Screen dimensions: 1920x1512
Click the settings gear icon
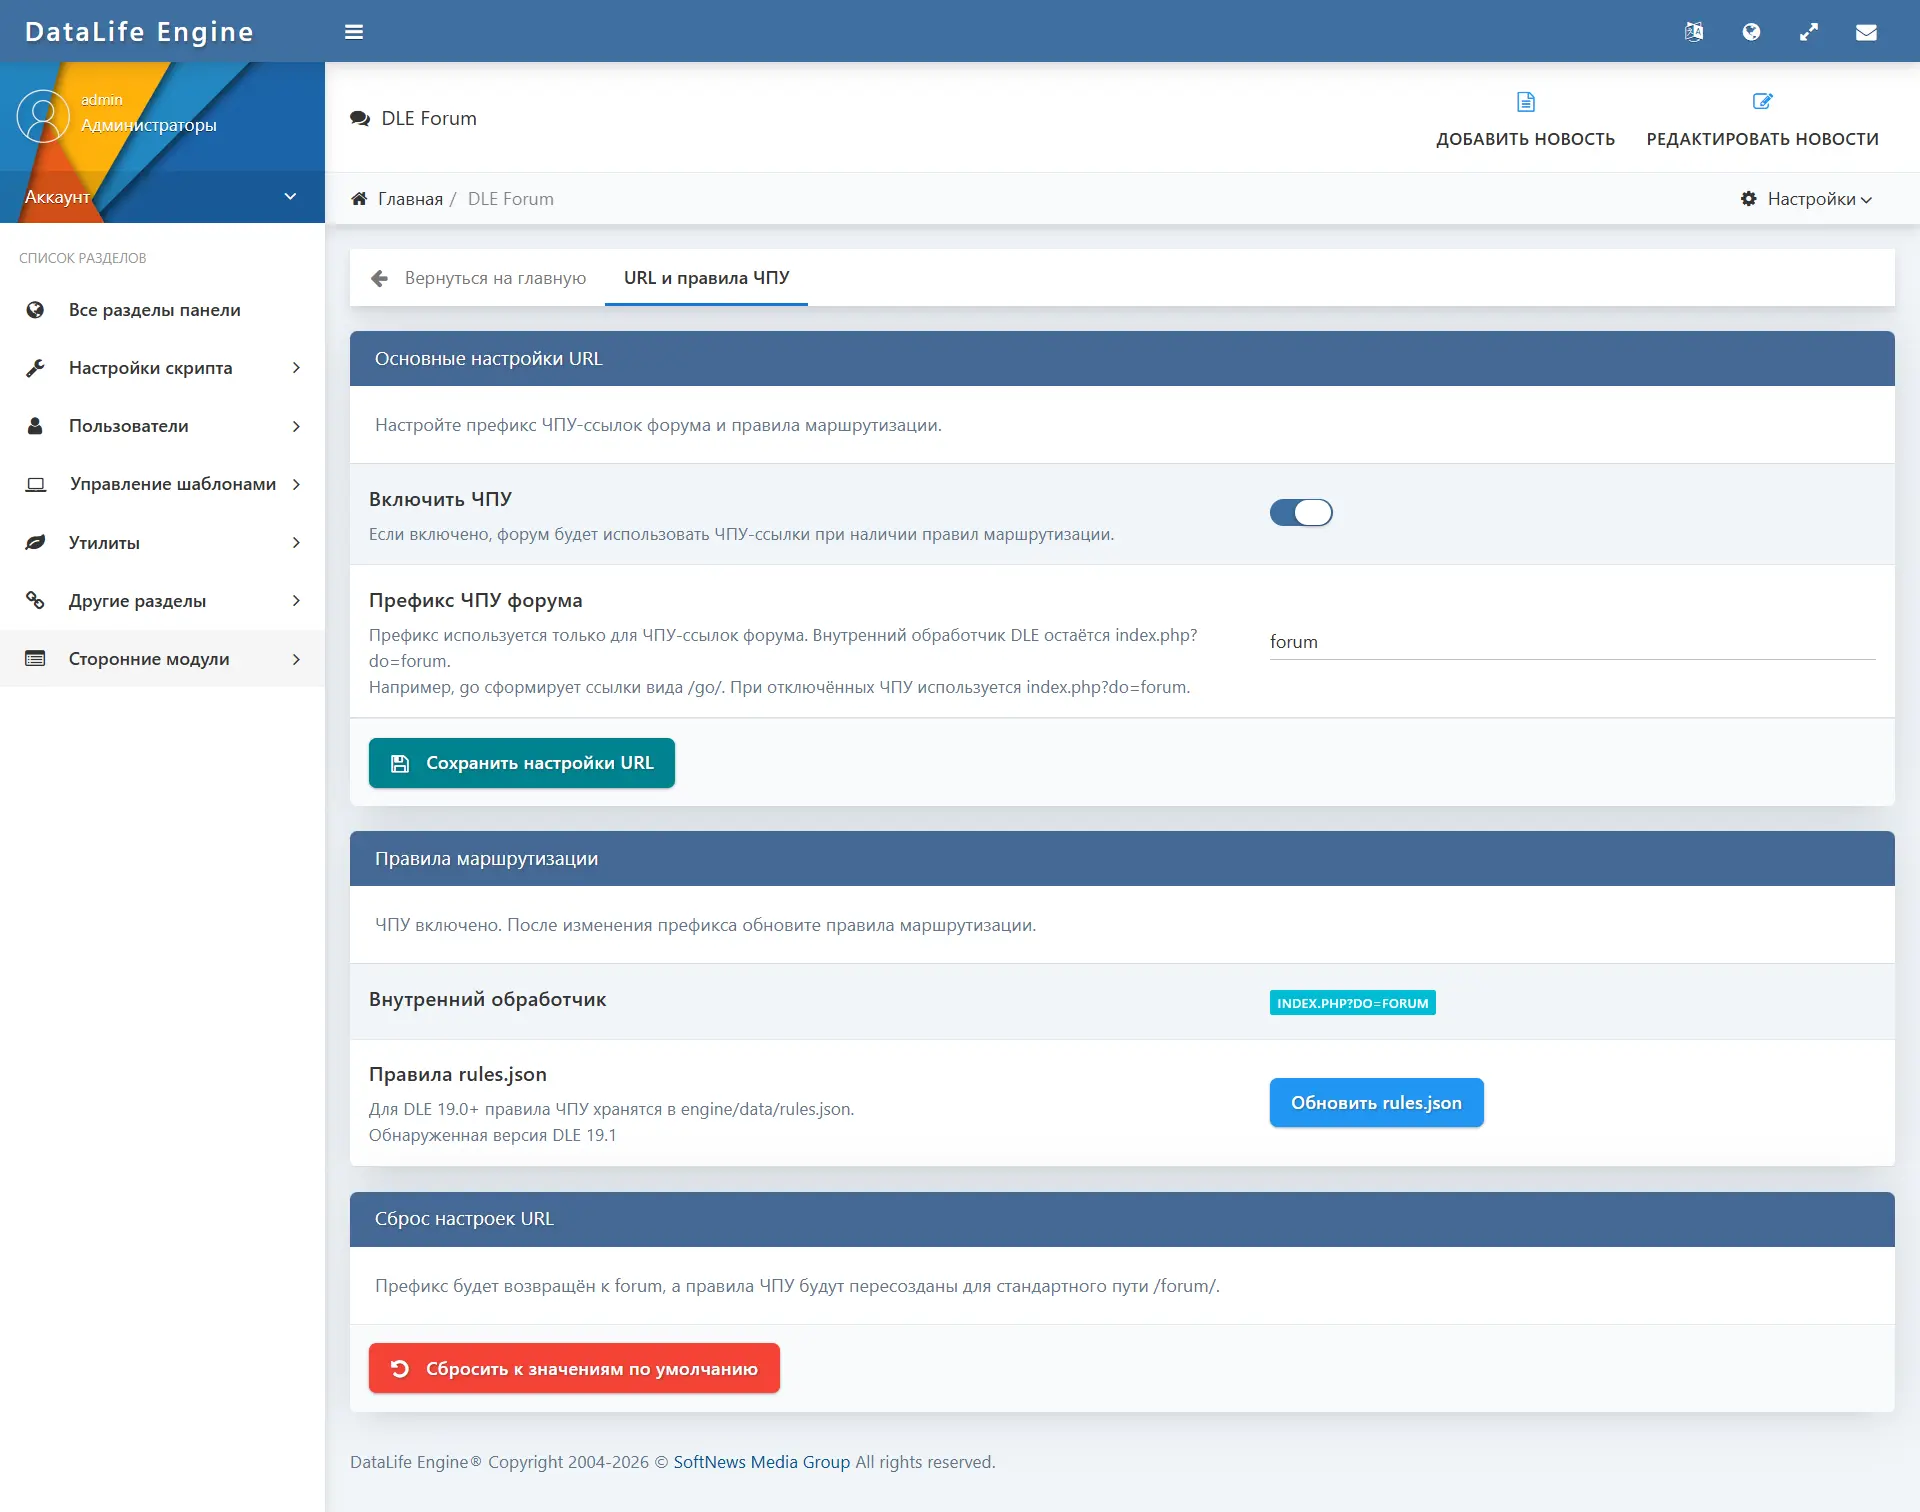[x=1749, y=198]
